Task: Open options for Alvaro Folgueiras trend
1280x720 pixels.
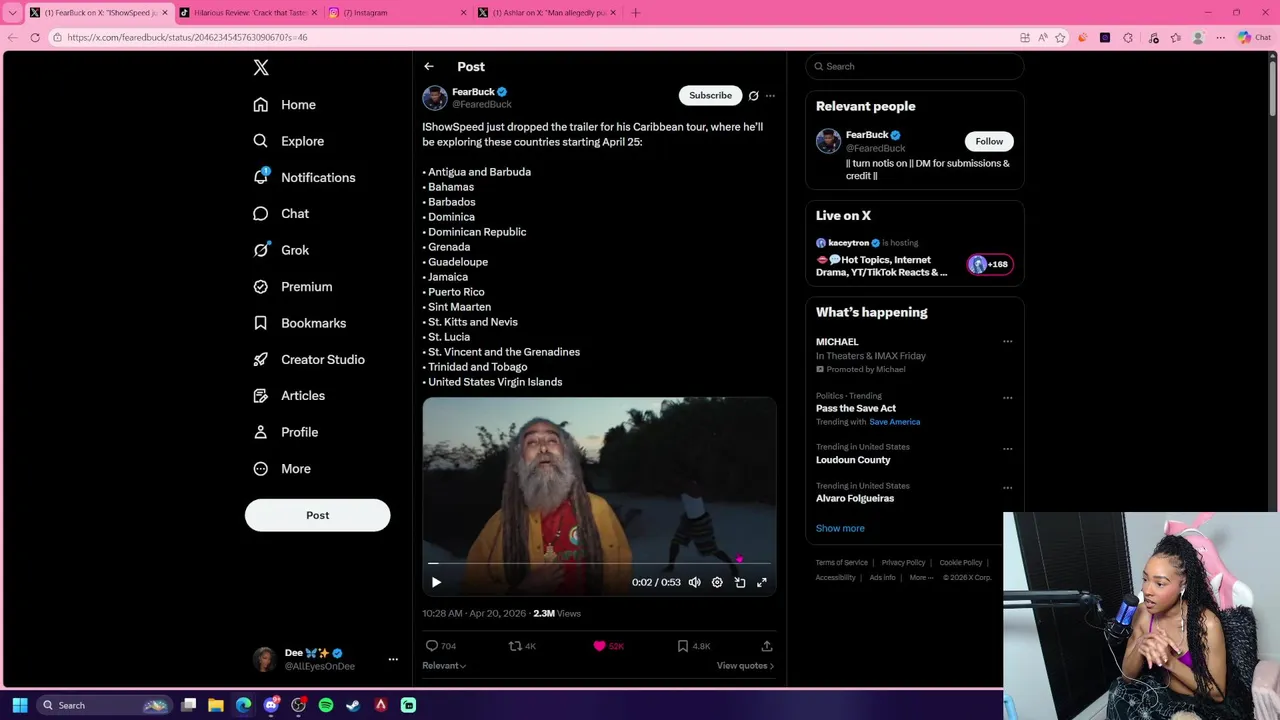Action: click(x=1007, y=488)
